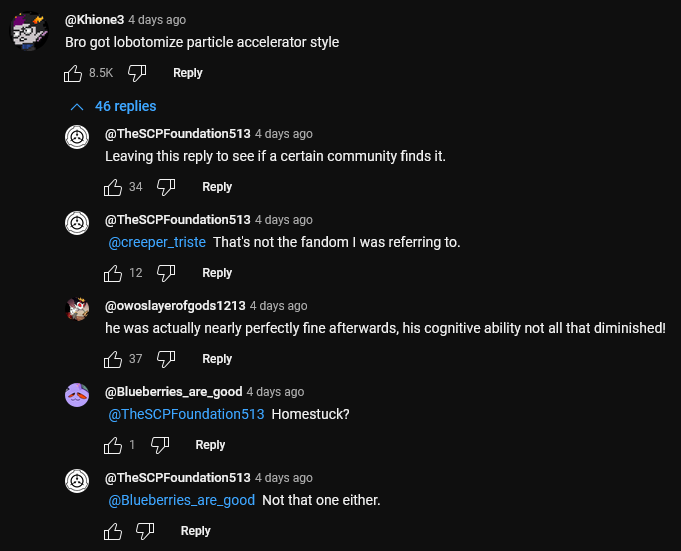
Task: Like the reply with 34 likes
Action: coord(113,187)
